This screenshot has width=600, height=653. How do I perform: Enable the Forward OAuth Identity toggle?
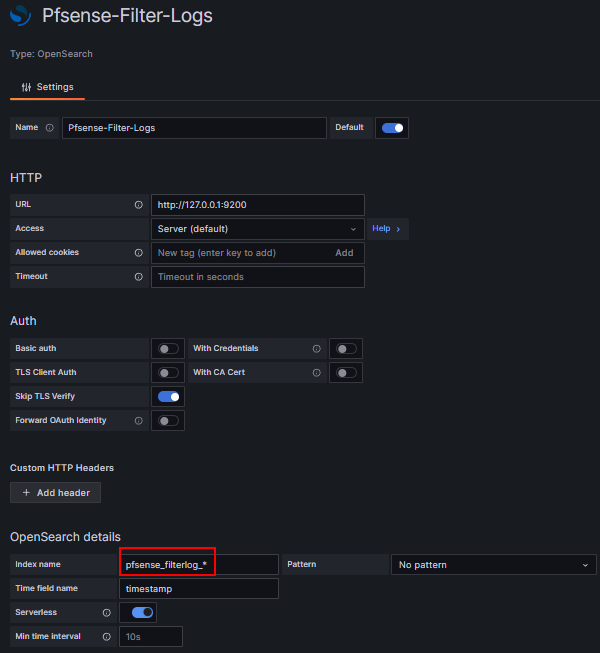(x=168, y=421)
